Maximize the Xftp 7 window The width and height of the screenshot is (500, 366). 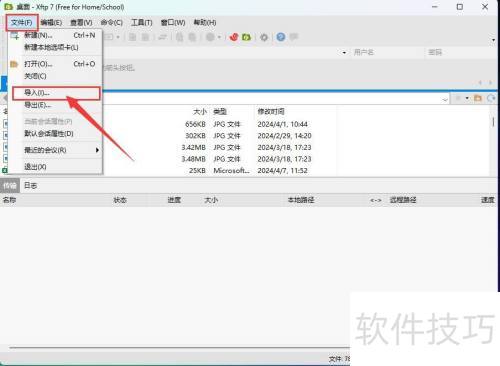pos(460,7)
